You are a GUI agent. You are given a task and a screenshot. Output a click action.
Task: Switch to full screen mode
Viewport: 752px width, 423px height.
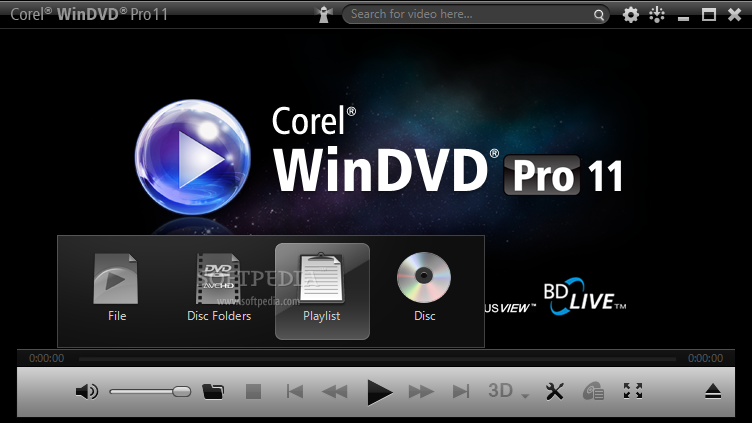tap(633, 391)
